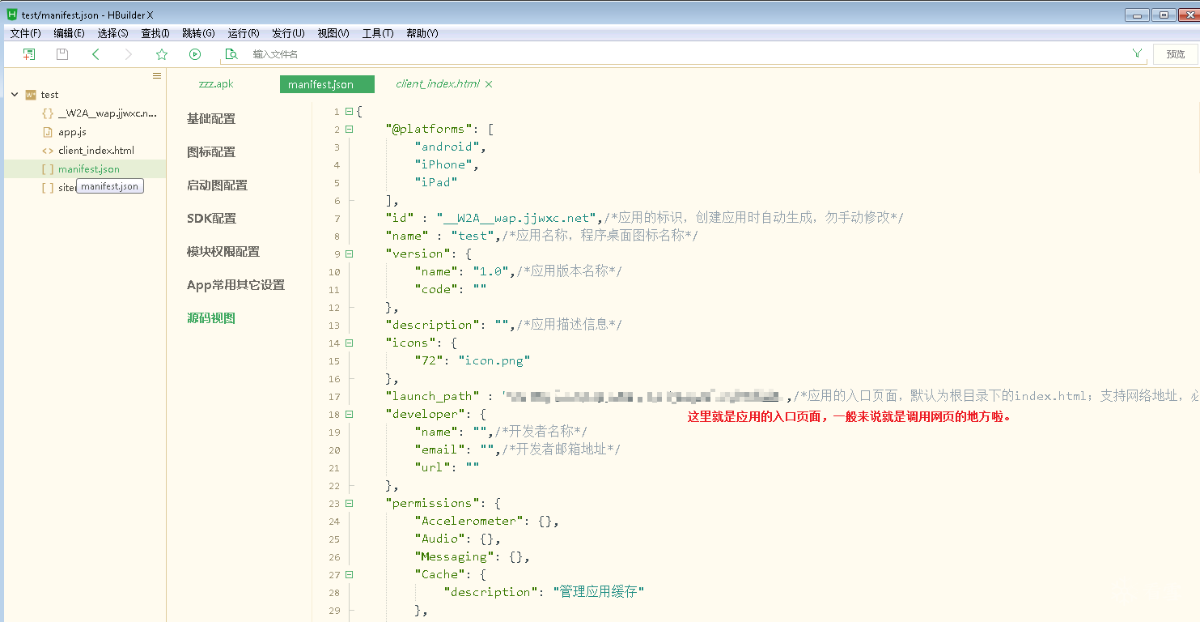This screenshot has height=622, width=1200.
Task: Click the "android" string on line 3
Action: 449,147
